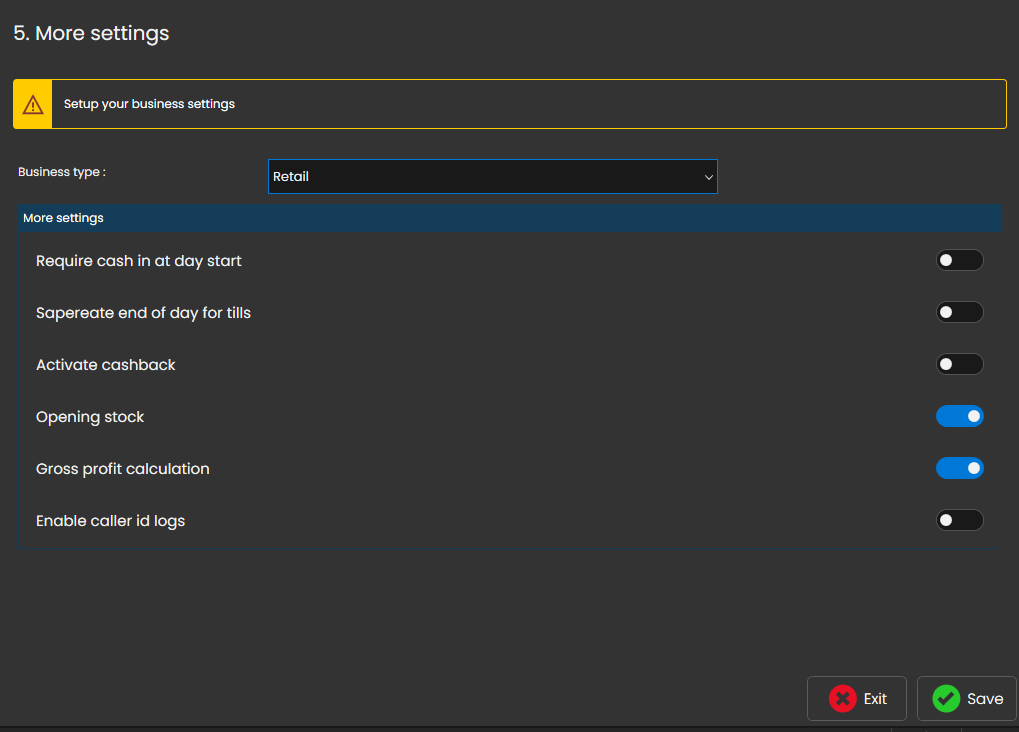Toggle Enable caller id logs on
Viewport: 1019px width, 732px height.
[959, 521]
